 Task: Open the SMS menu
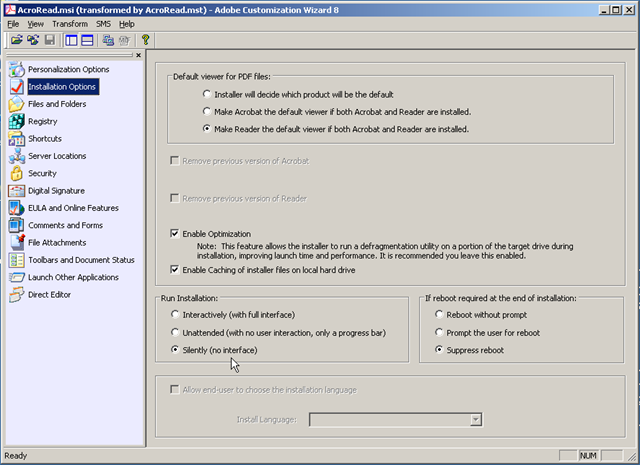point(103,24)
